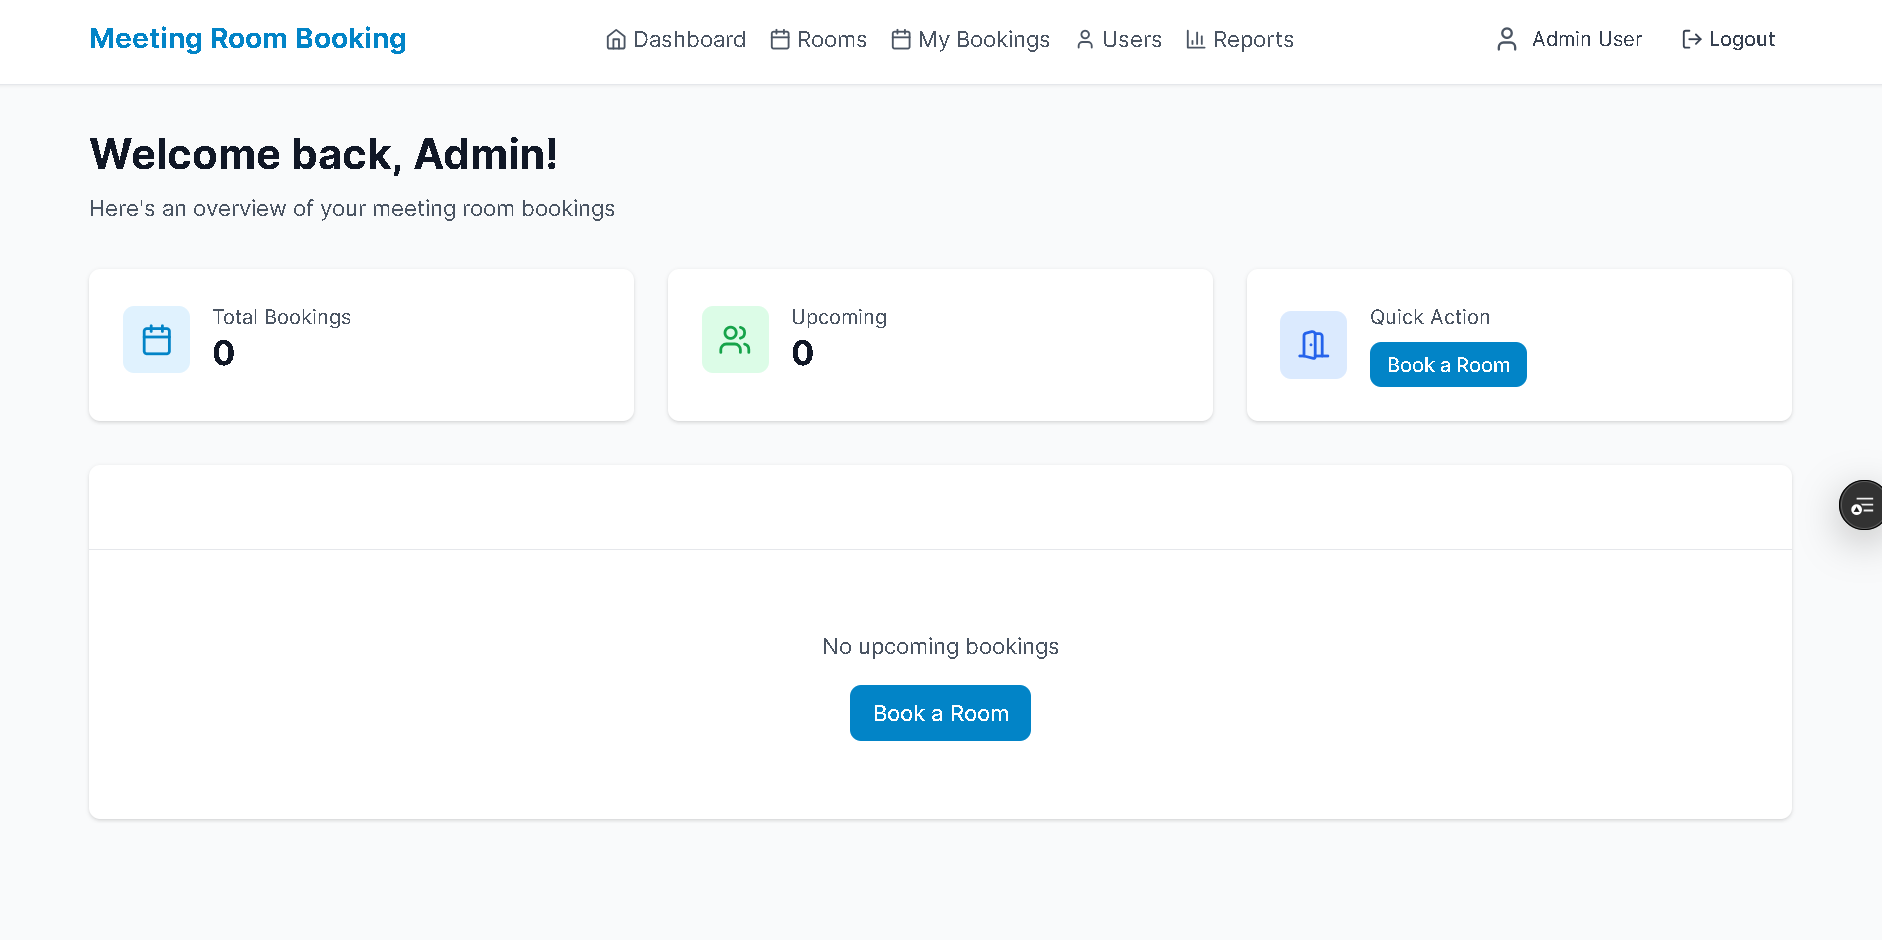Click Book a Room in Quick Action
1882x940 pixels.
(x=1448, y=365)
